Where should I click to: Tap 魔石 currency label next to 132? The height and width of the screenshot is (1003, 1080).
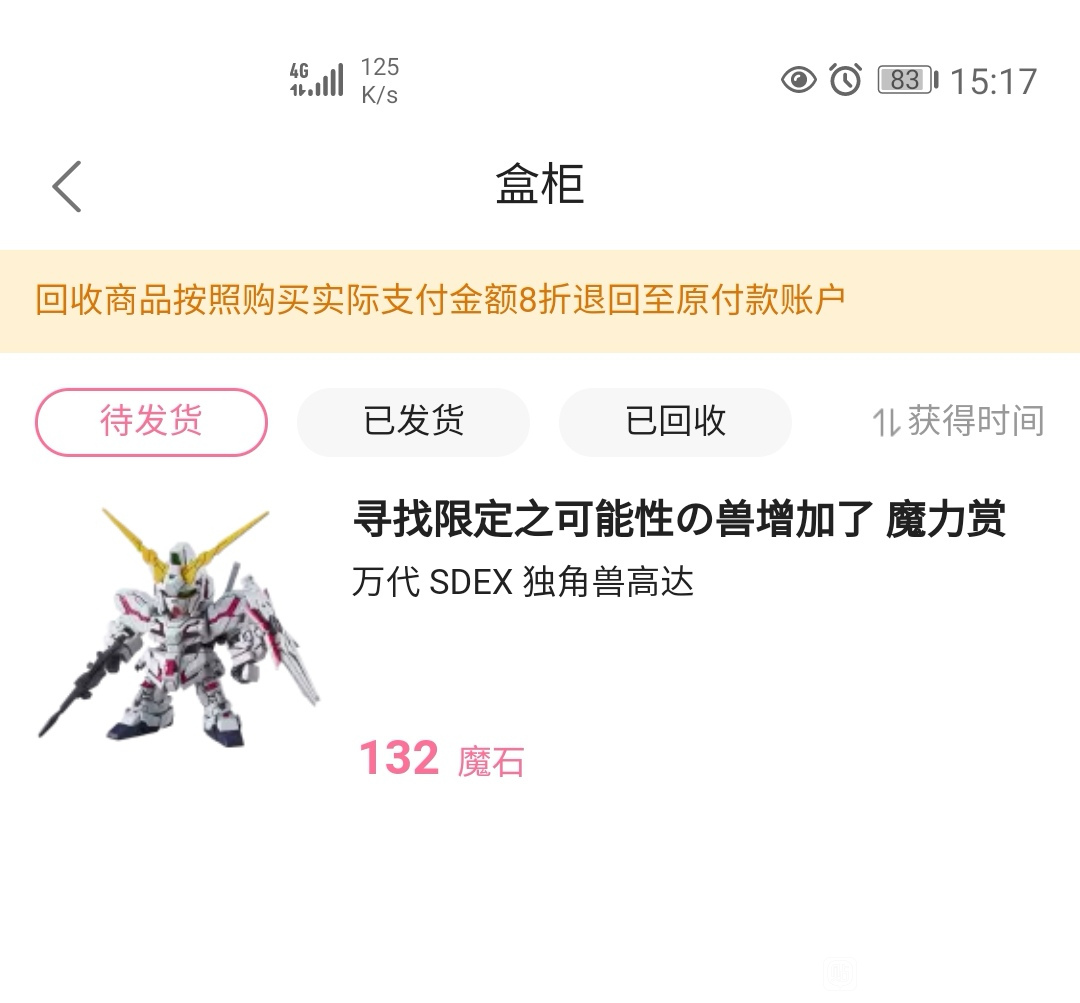[491, 762]
